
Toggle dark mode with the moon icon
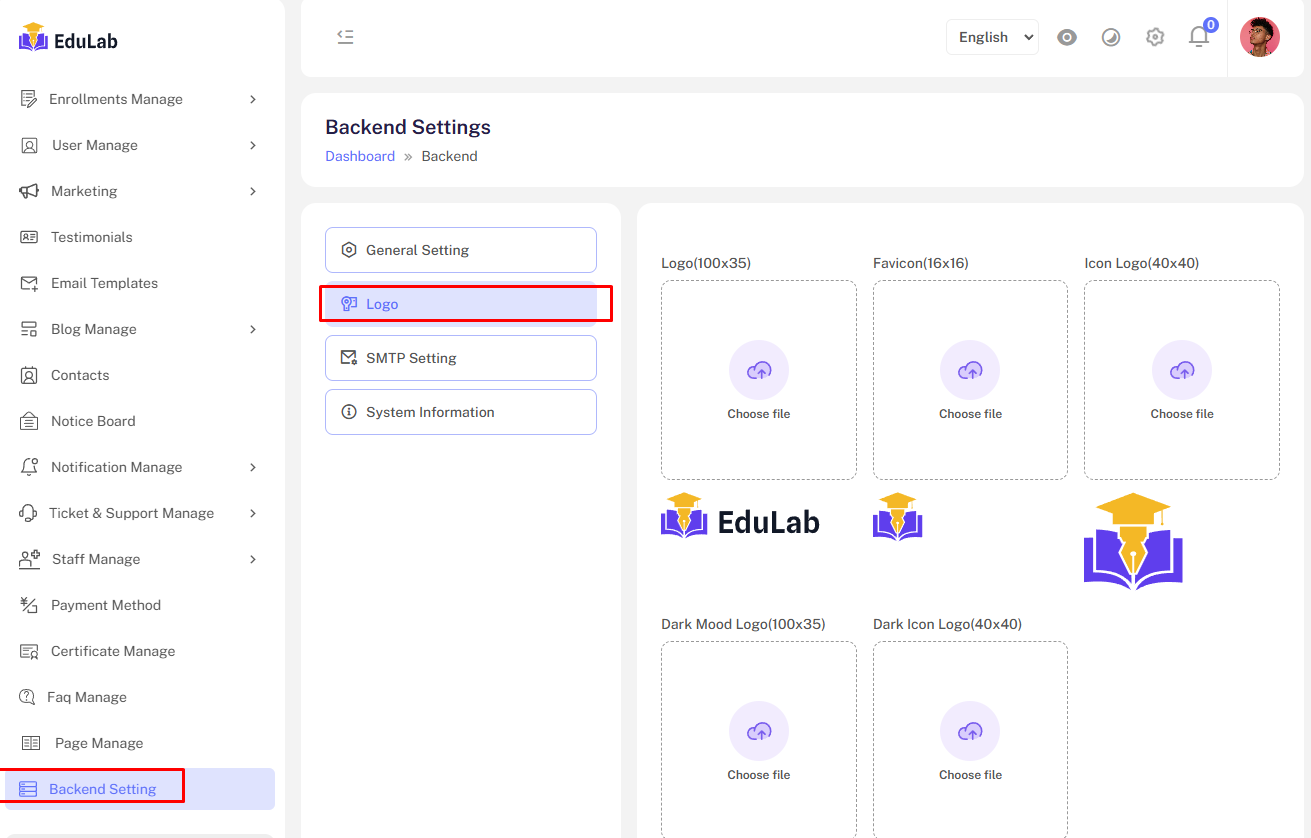[1111, 37]
